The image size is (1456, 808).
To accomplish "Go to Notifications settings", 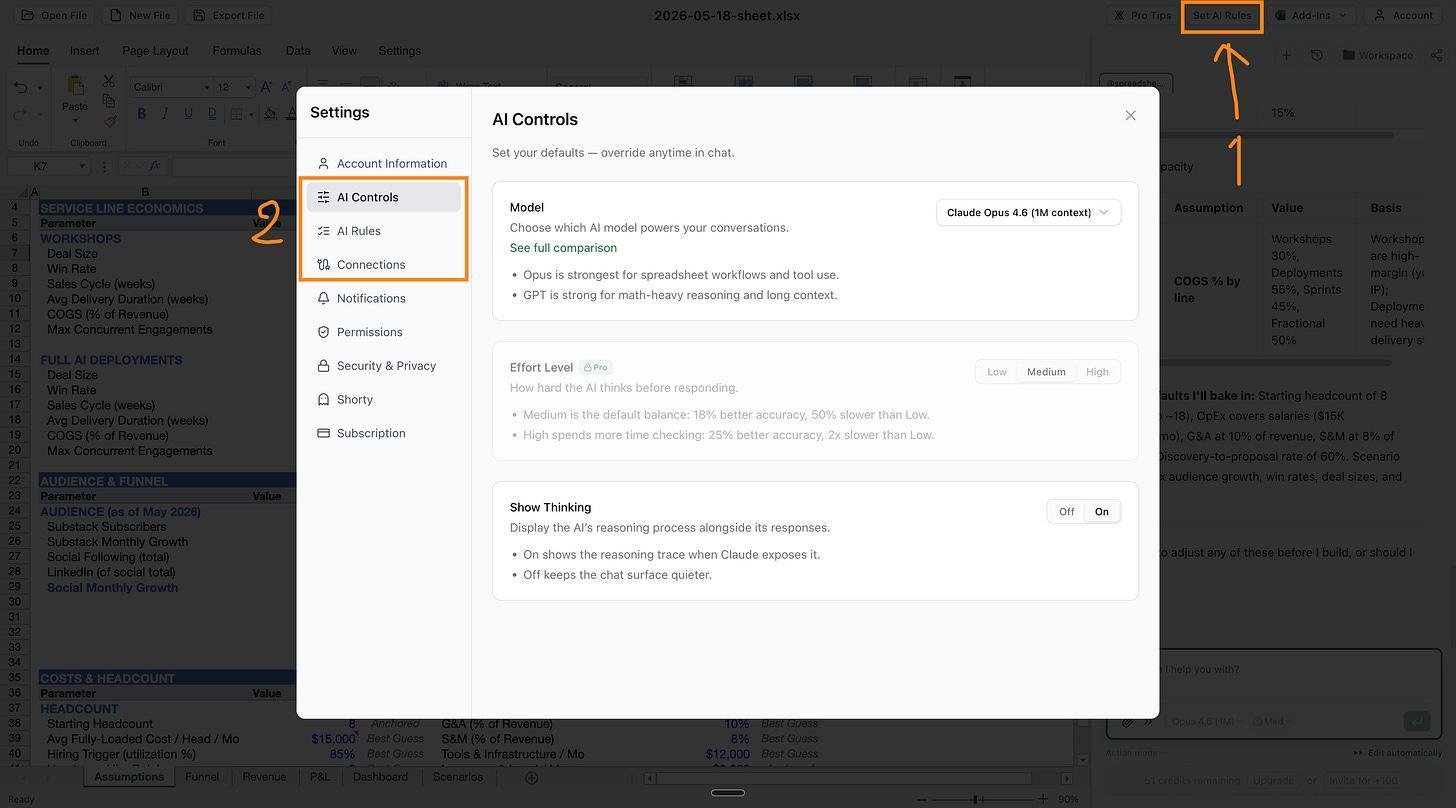I will [x=384, y=298].
